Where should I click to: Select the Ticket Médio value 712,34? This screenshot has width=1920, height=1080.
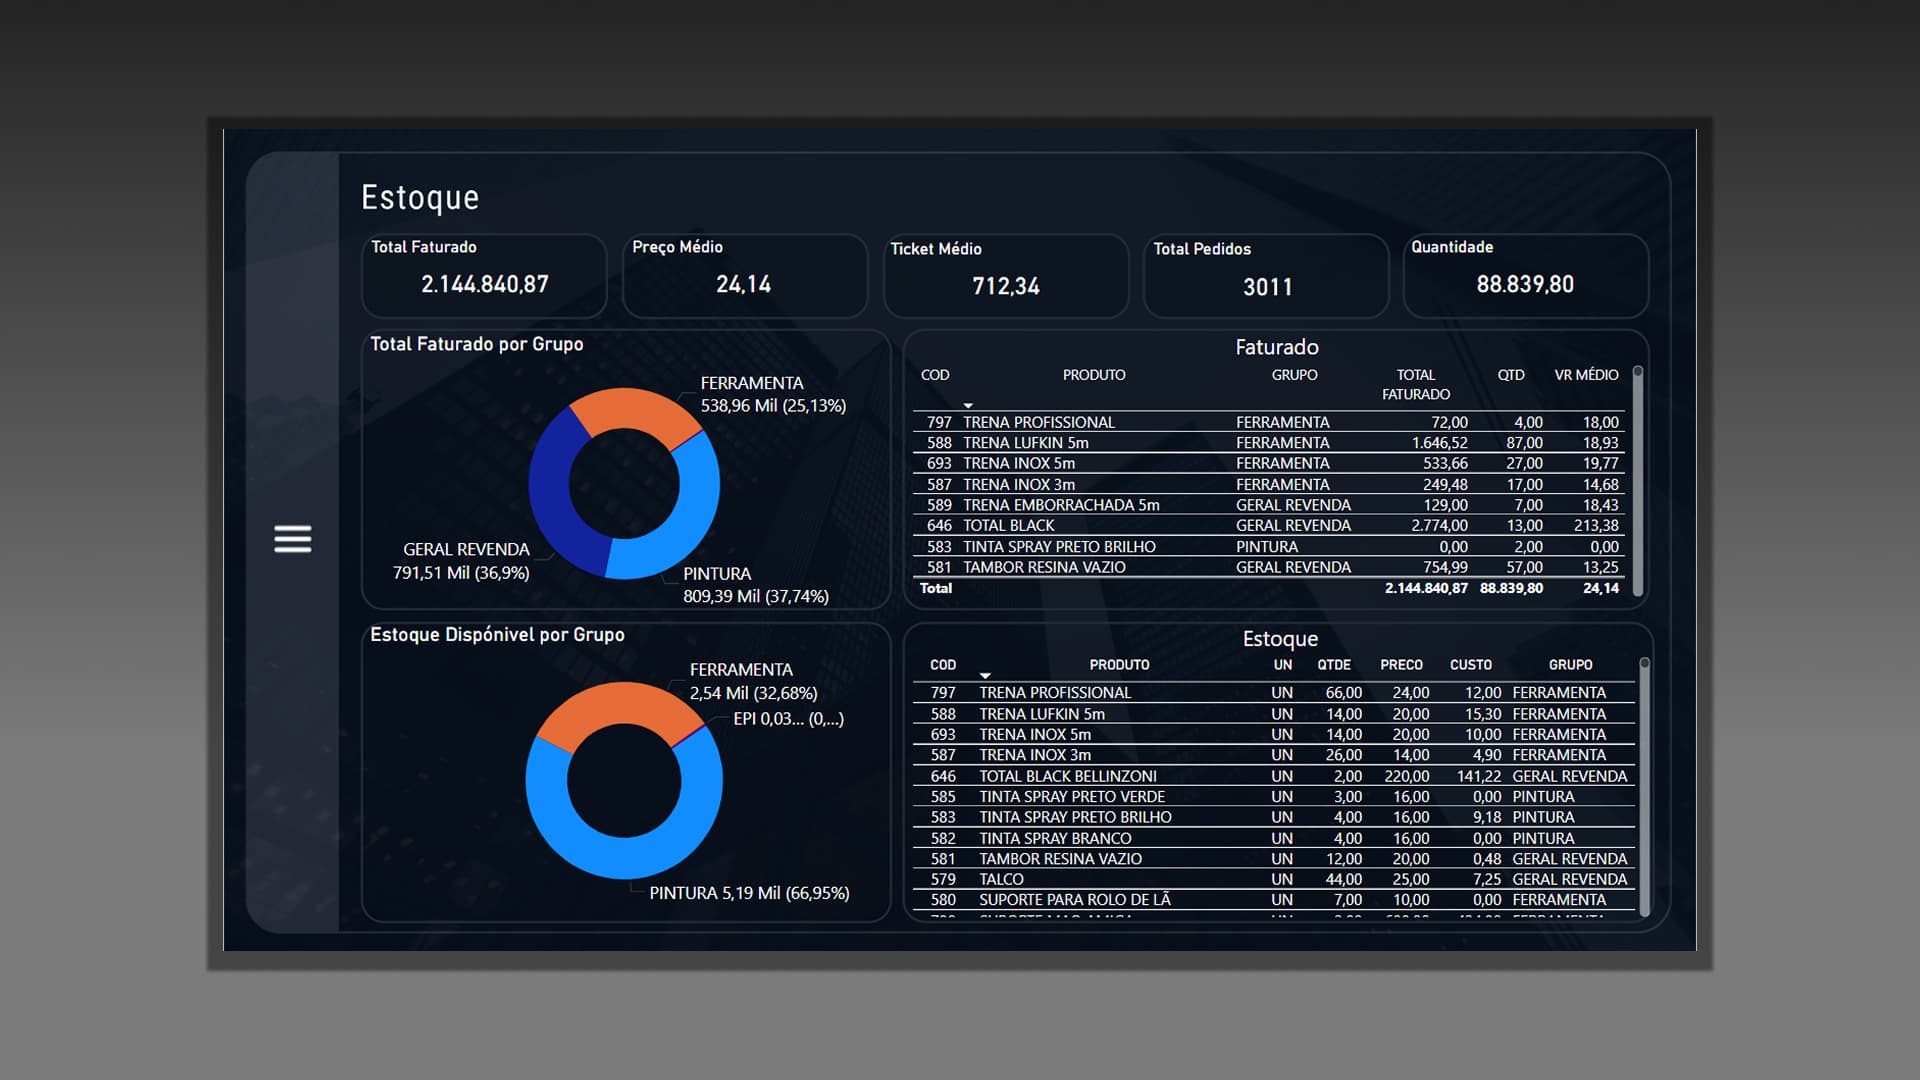(x=1006, y=287)
